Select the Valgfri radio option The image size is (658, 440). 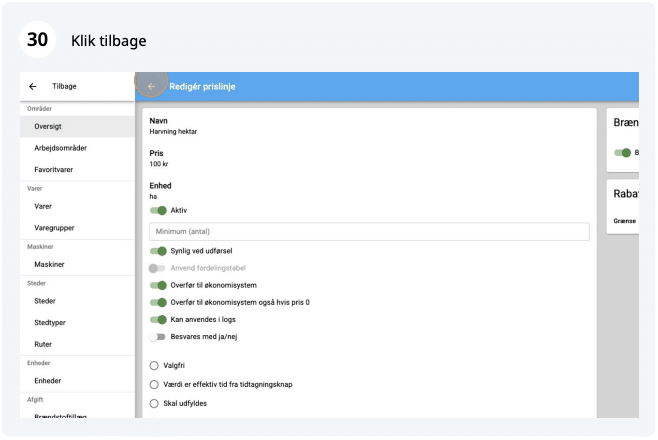point(154,365)
